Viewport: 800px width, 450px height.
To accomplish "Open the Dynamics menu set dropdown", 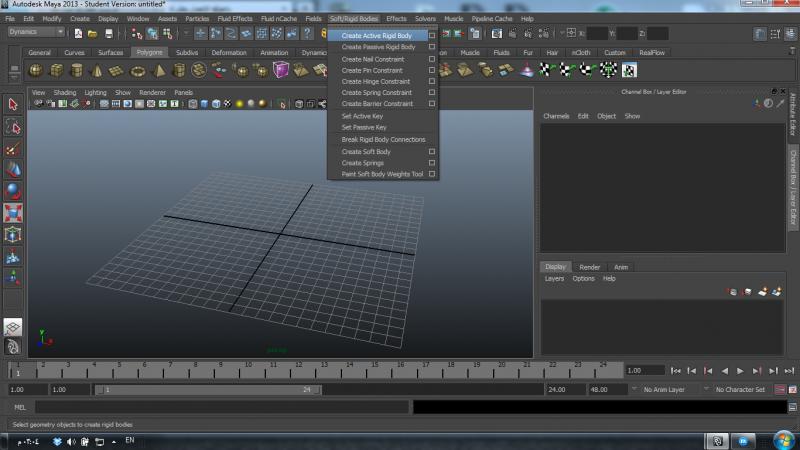I will tap(36, 32).
